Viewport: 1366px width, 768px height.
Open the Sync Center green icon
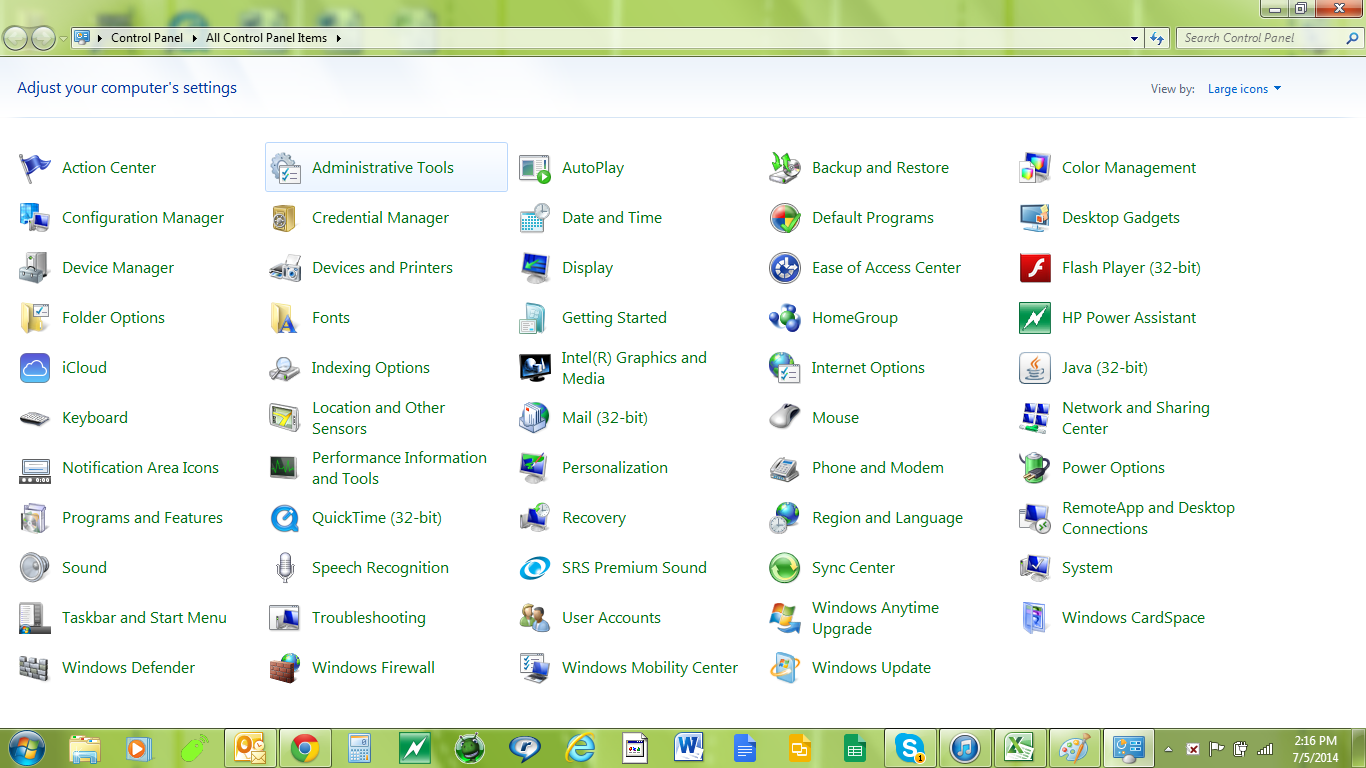785,568
